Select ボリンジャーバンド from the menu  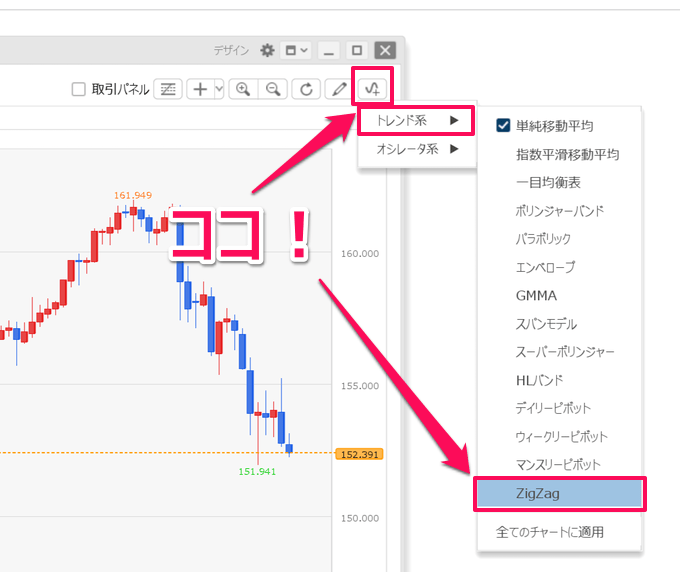coord(559,211)
